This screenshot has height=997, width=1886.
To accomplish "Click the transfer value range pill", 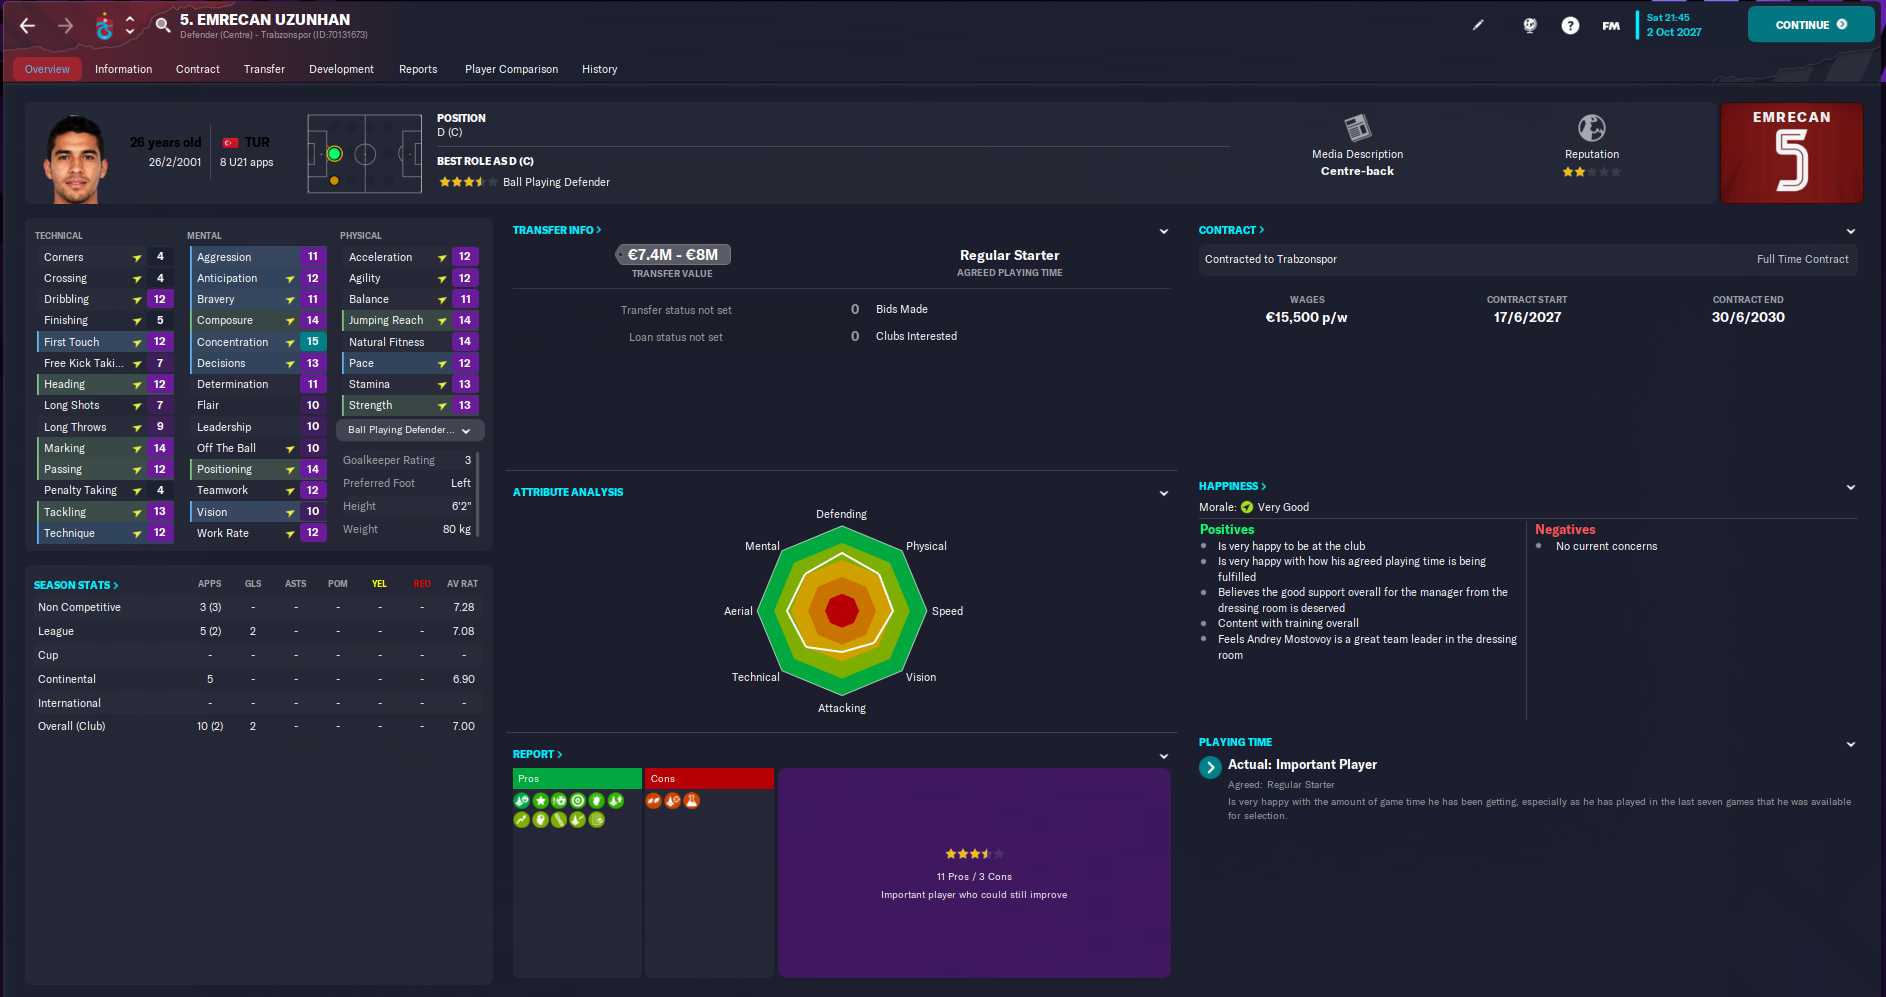I will [672, 254].
